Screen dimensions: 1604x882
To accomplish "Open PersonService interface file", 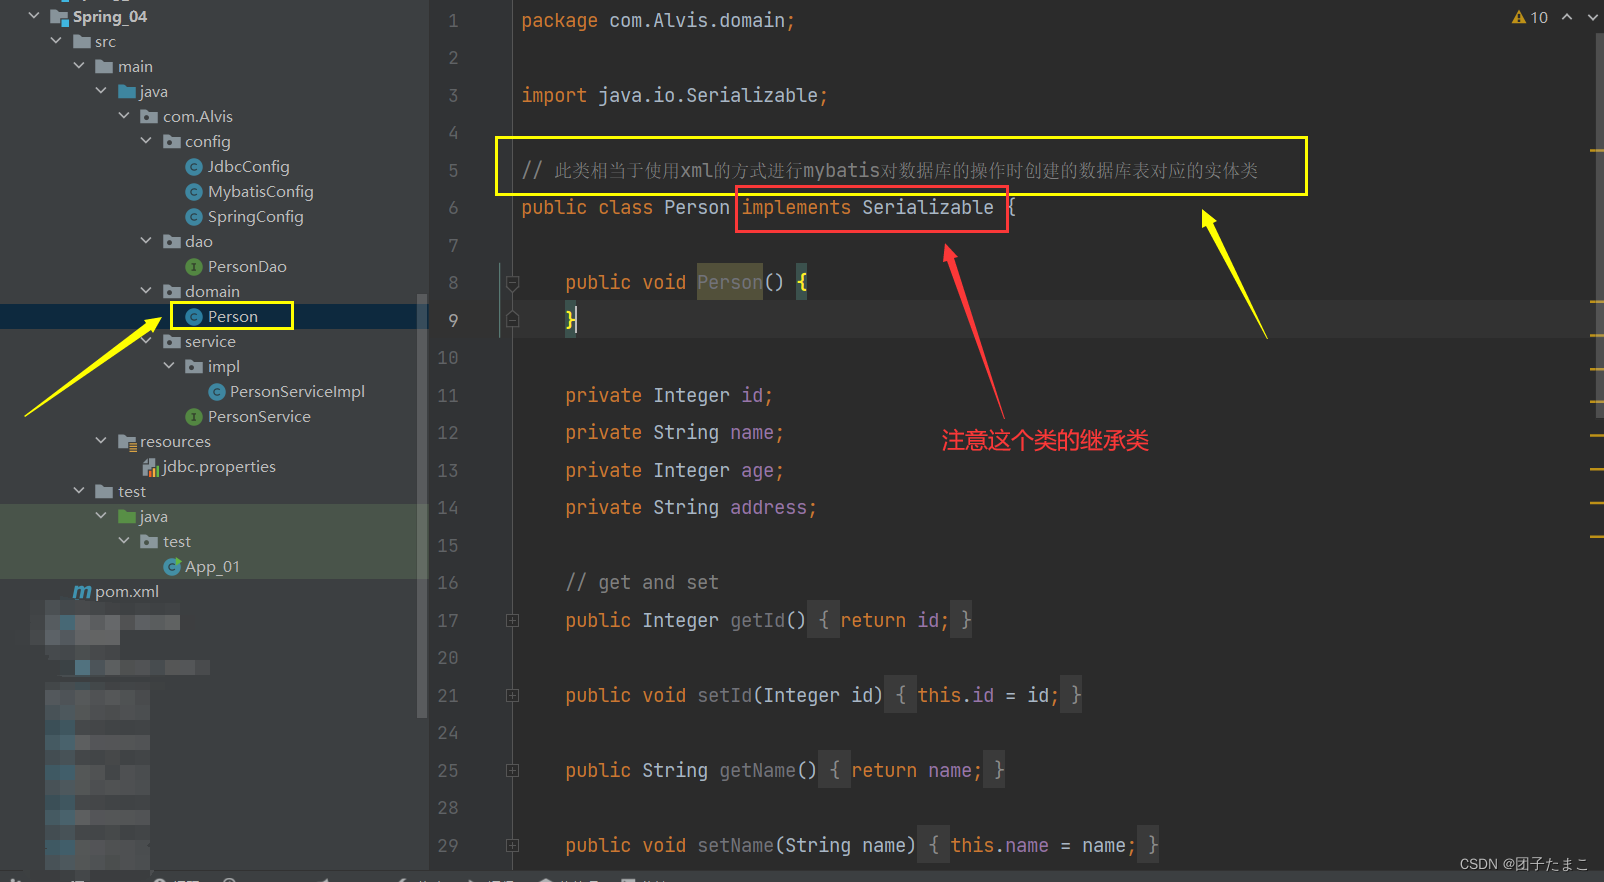I will click(259, 417).
